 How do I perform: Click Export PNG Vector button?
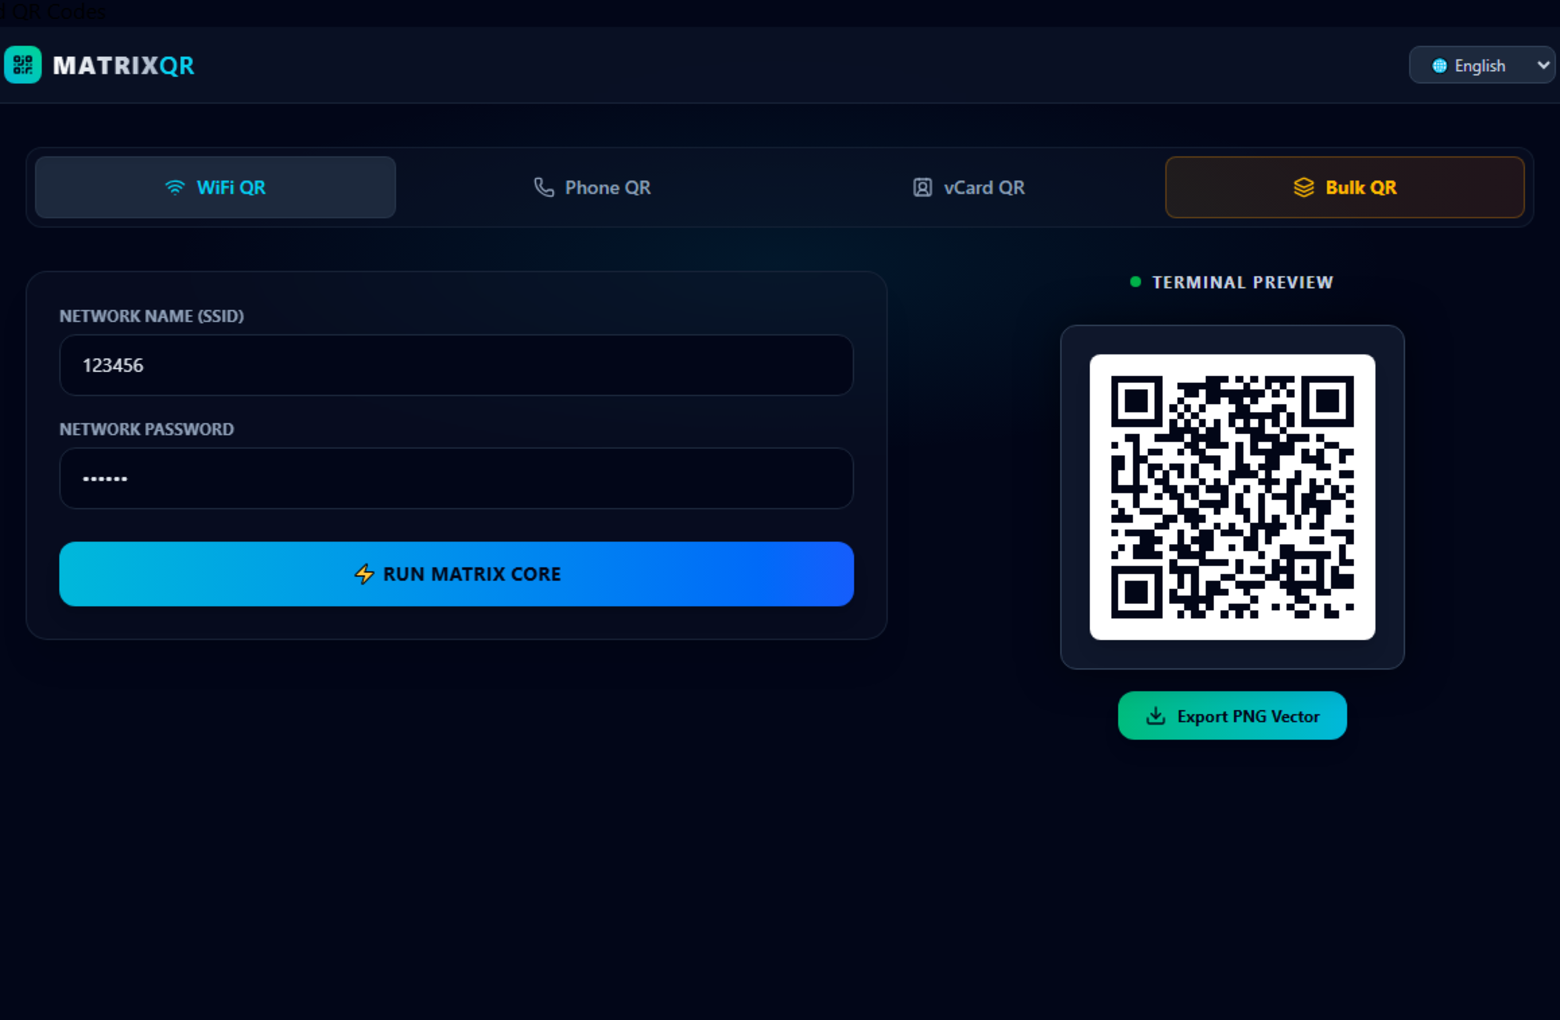coord(1232,716)
